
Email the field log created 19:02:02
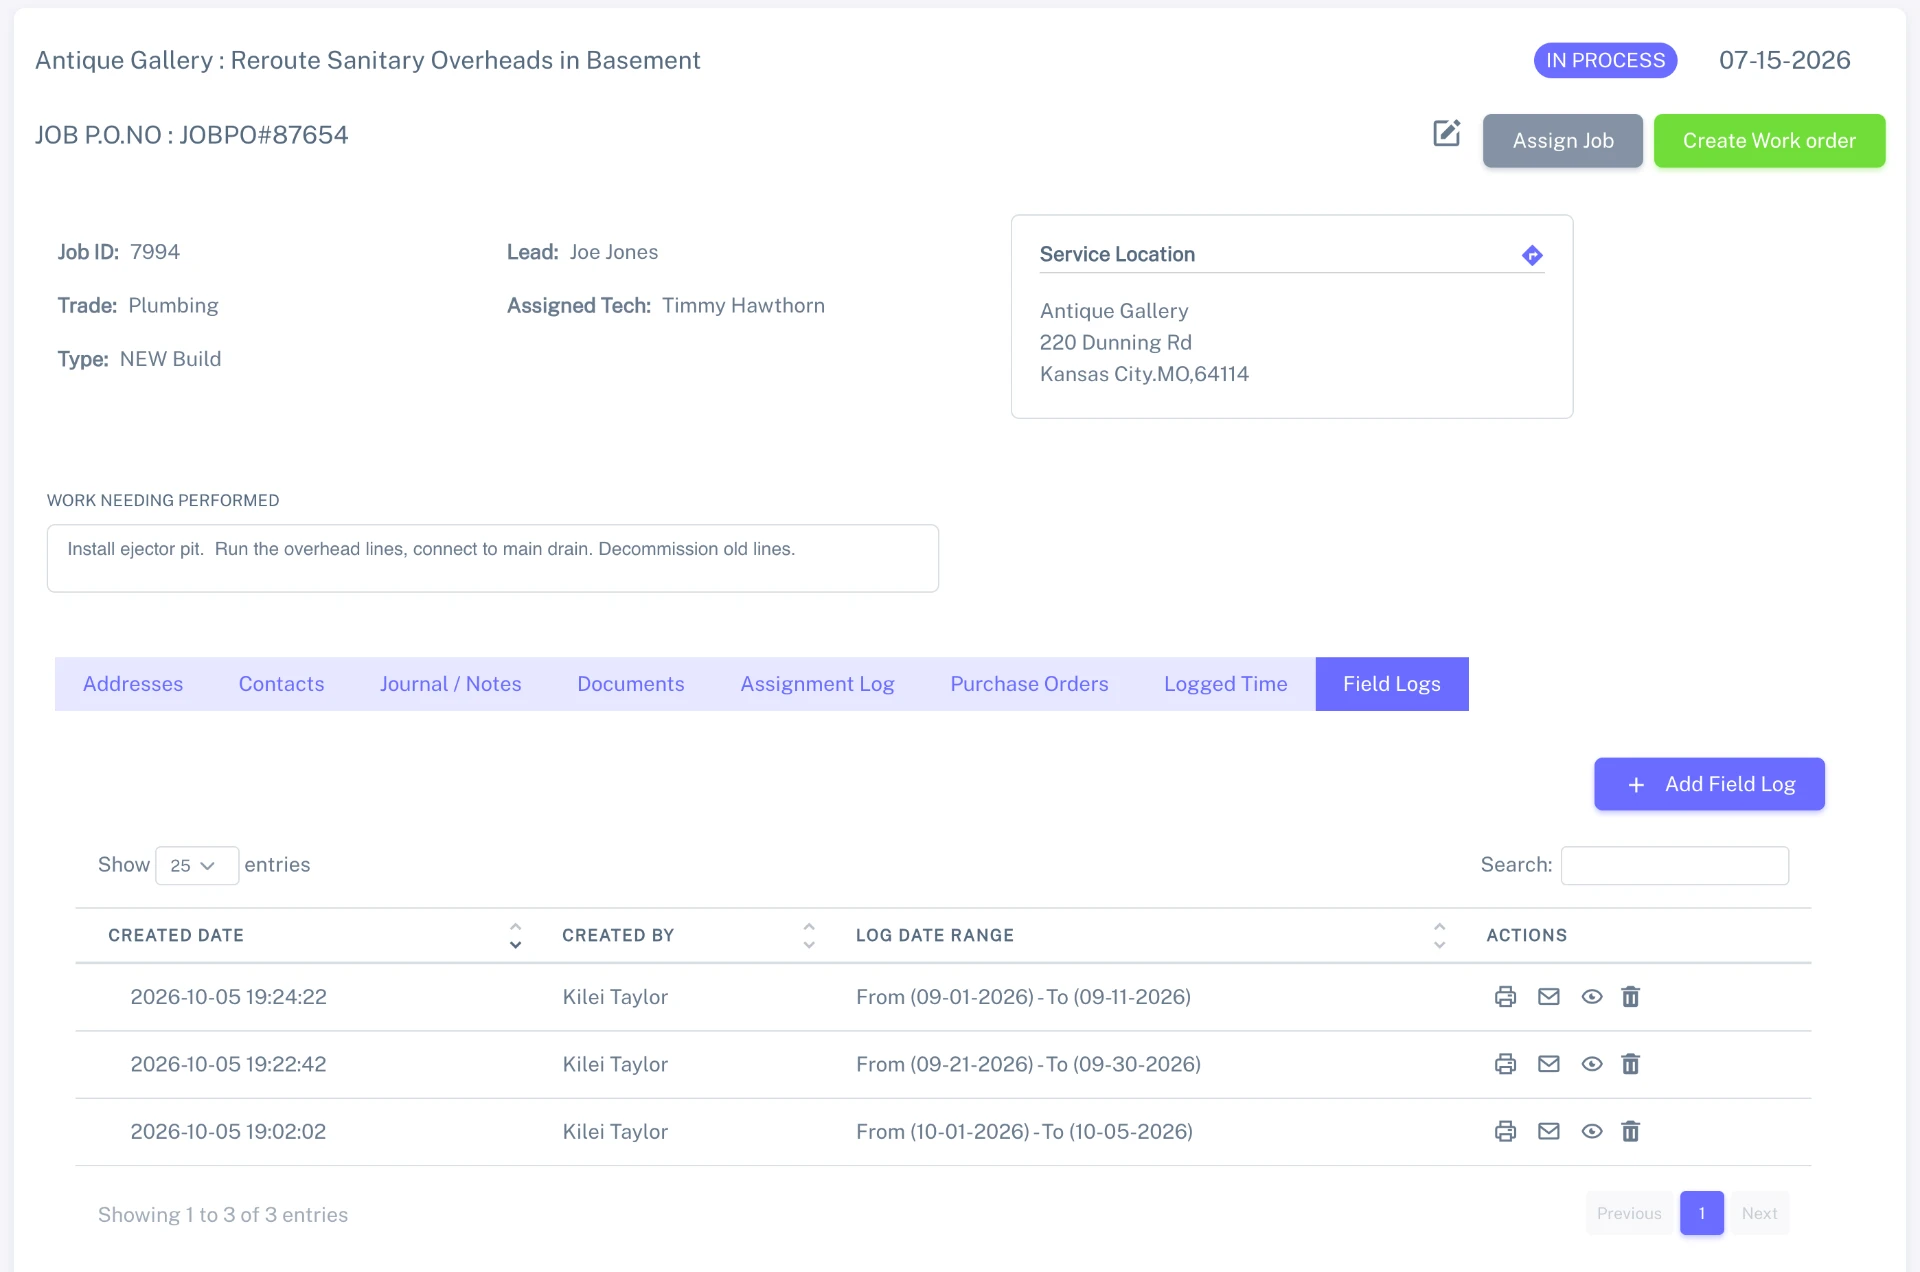click(x=1548, y=1131)
